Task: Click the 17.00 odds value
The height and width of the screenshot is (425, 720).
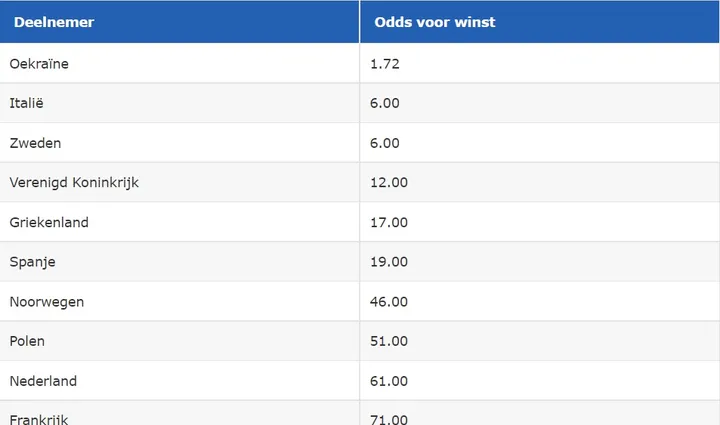Action: pos(391,222)
